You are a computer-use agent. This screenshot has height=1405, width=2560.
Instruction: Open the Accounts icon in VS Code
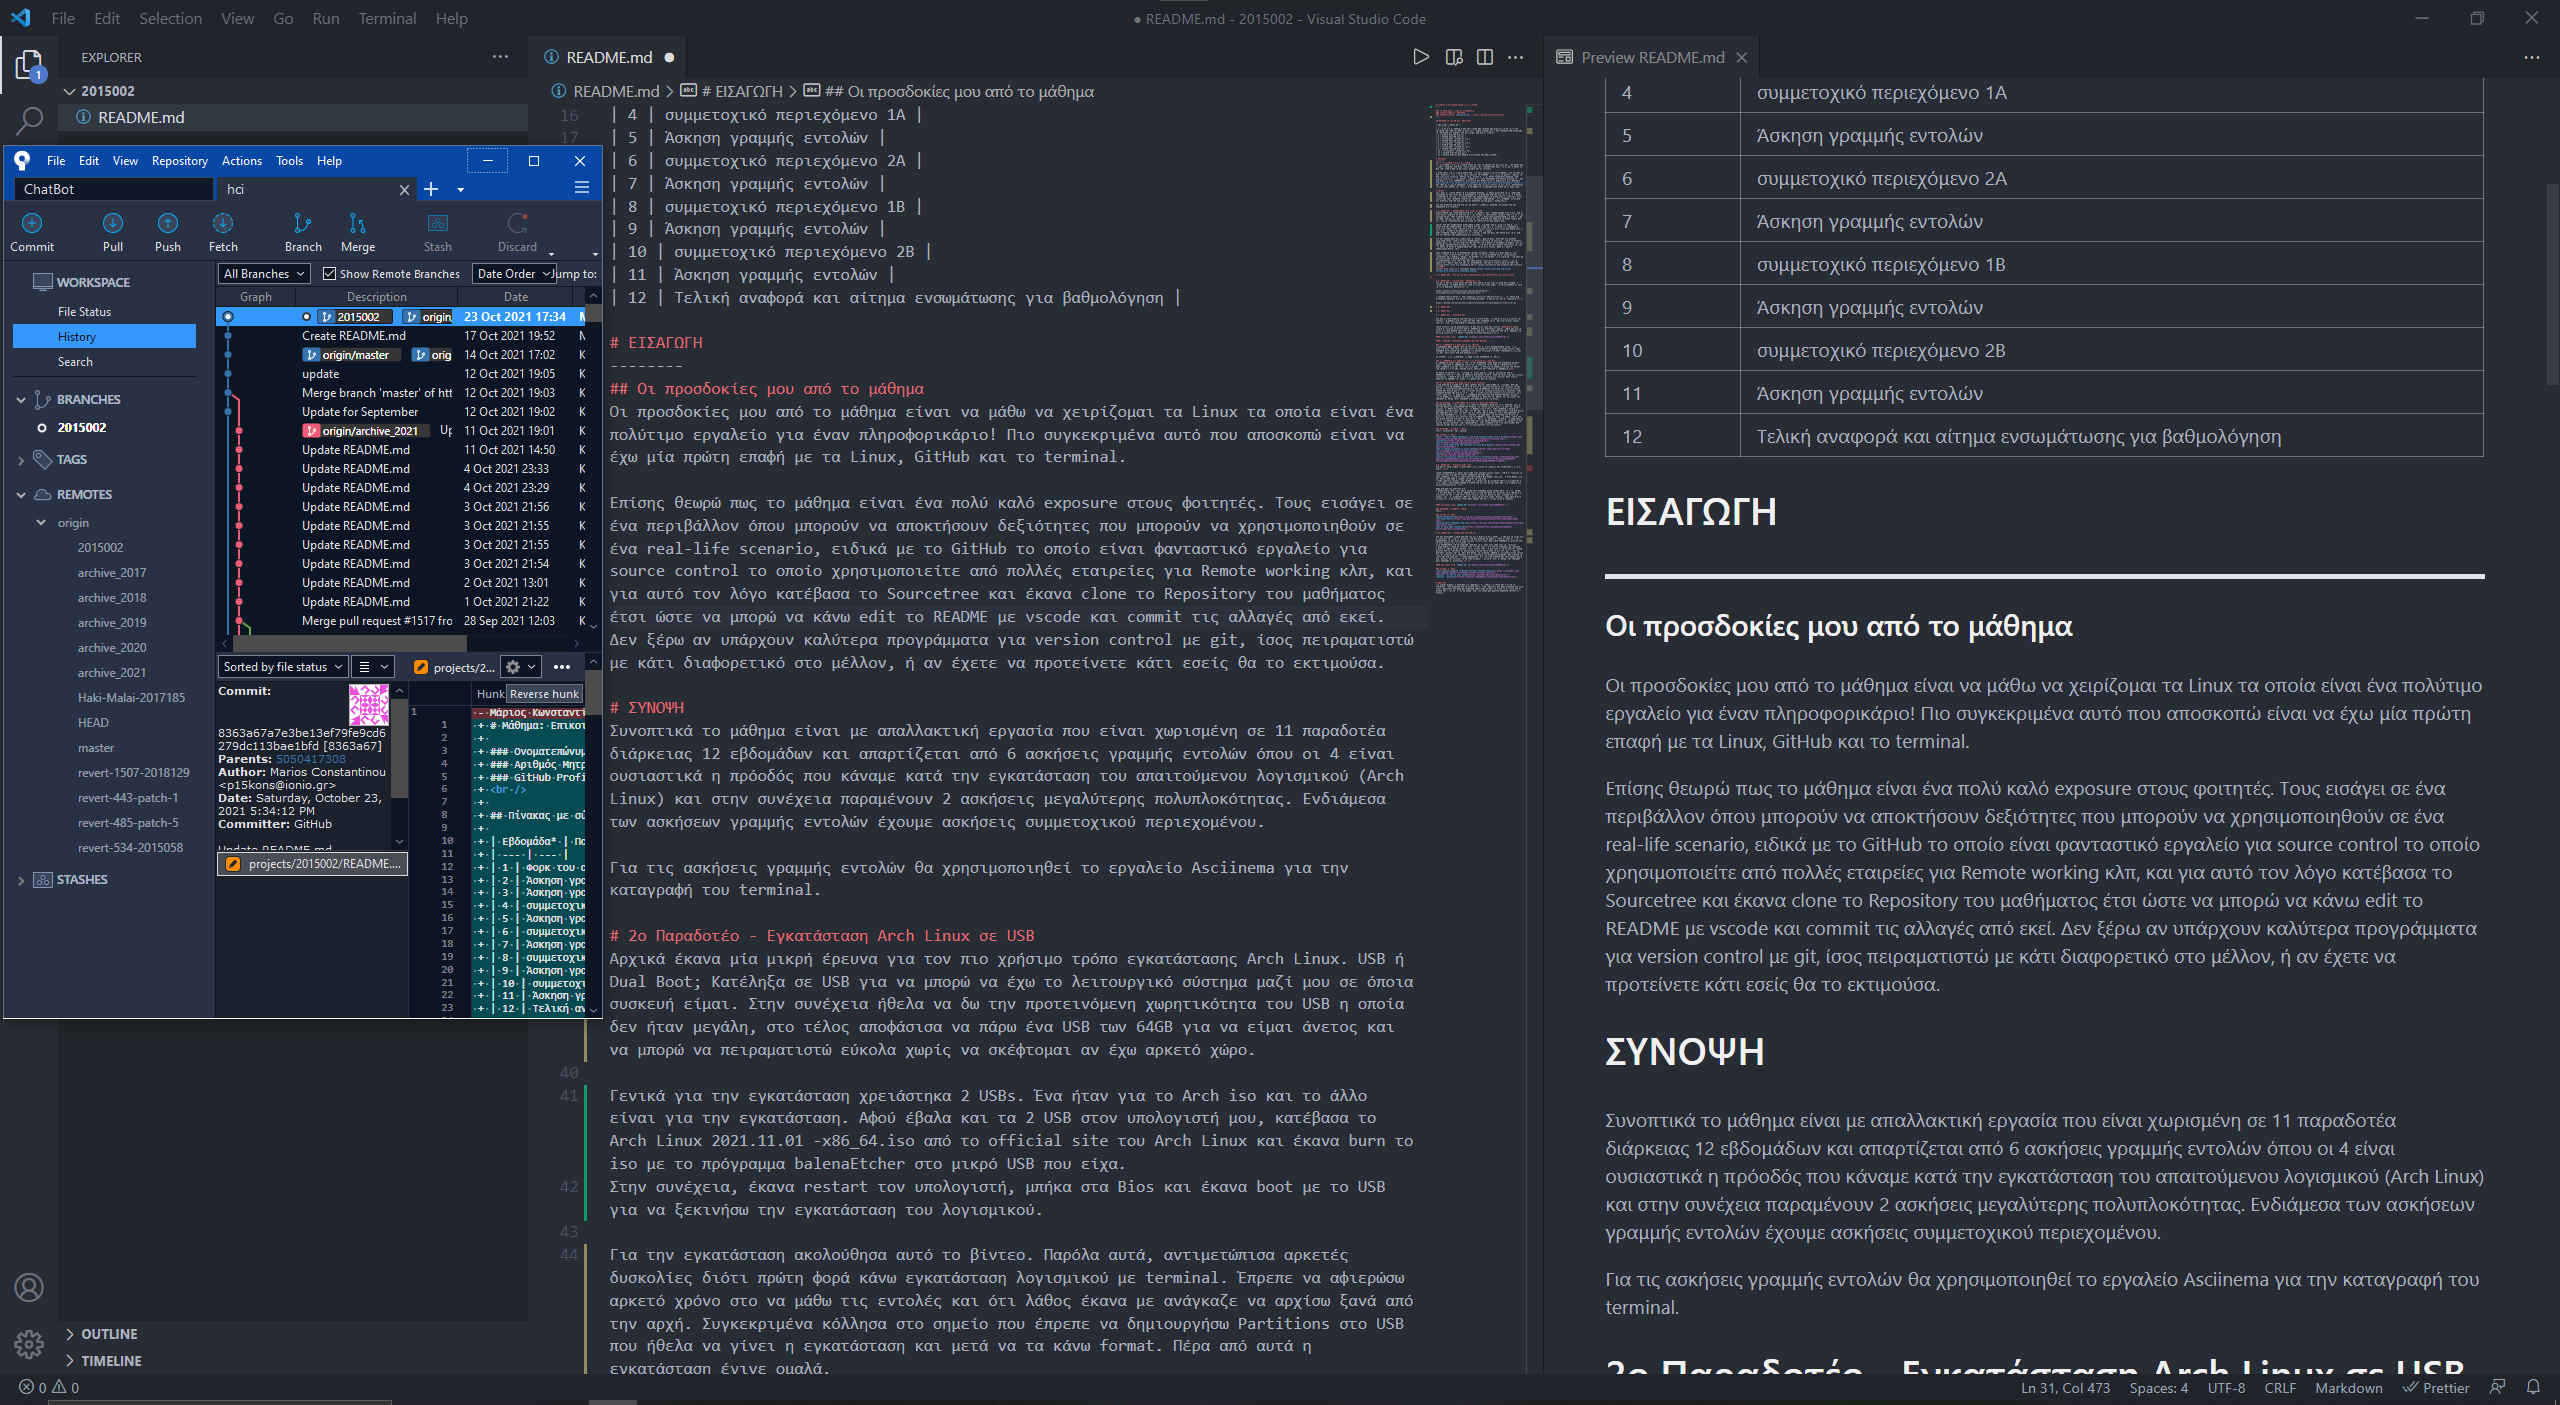[x=29, y=1287]
